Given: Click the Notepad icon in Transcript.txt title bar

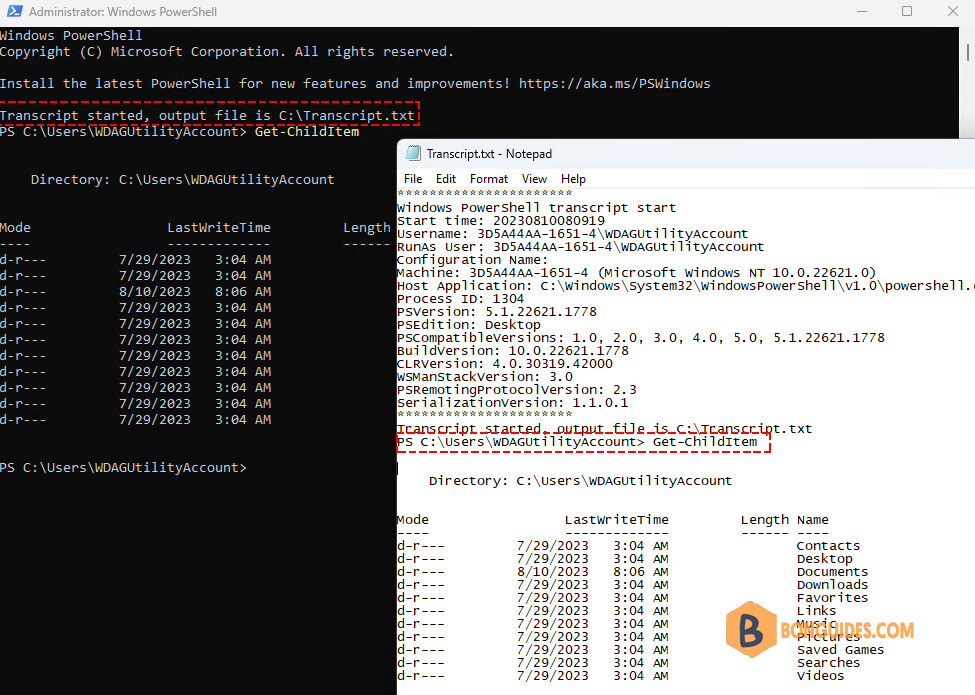Looking at the screenshot, I should [x=413, y=153].
